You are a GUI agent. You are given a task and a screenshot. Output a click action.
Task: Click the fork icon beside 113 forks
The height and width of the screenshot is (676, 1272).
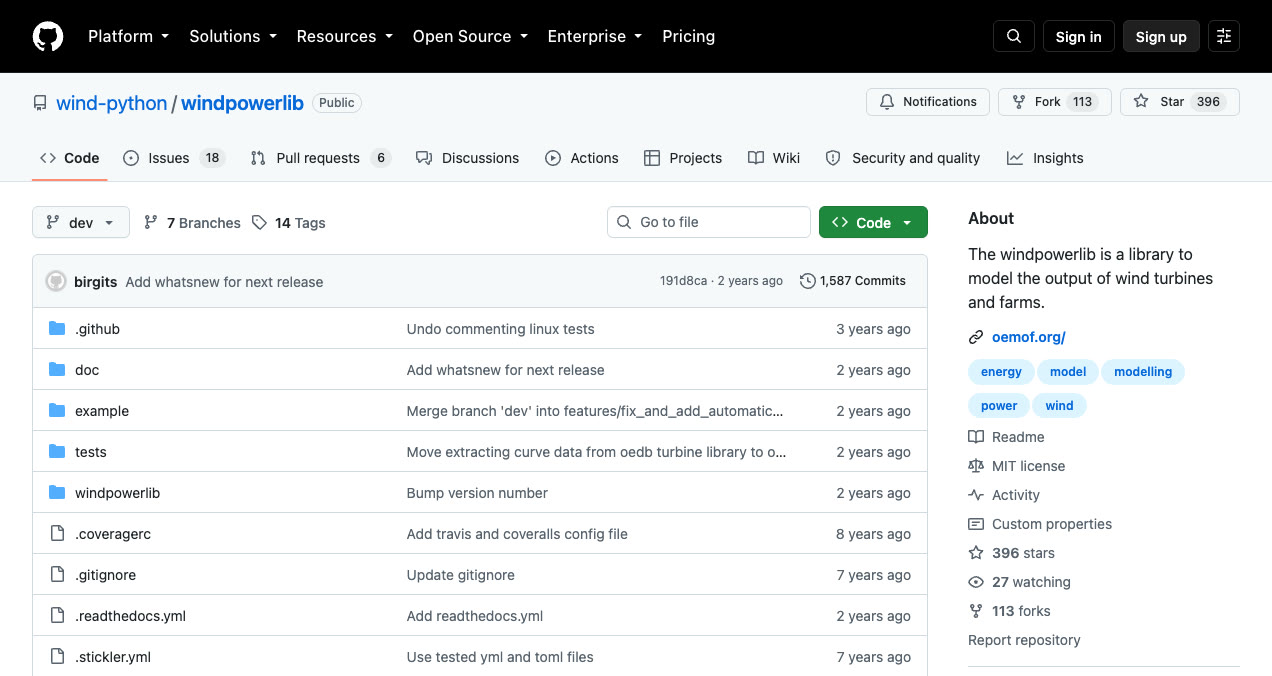(x=976, y=611)
